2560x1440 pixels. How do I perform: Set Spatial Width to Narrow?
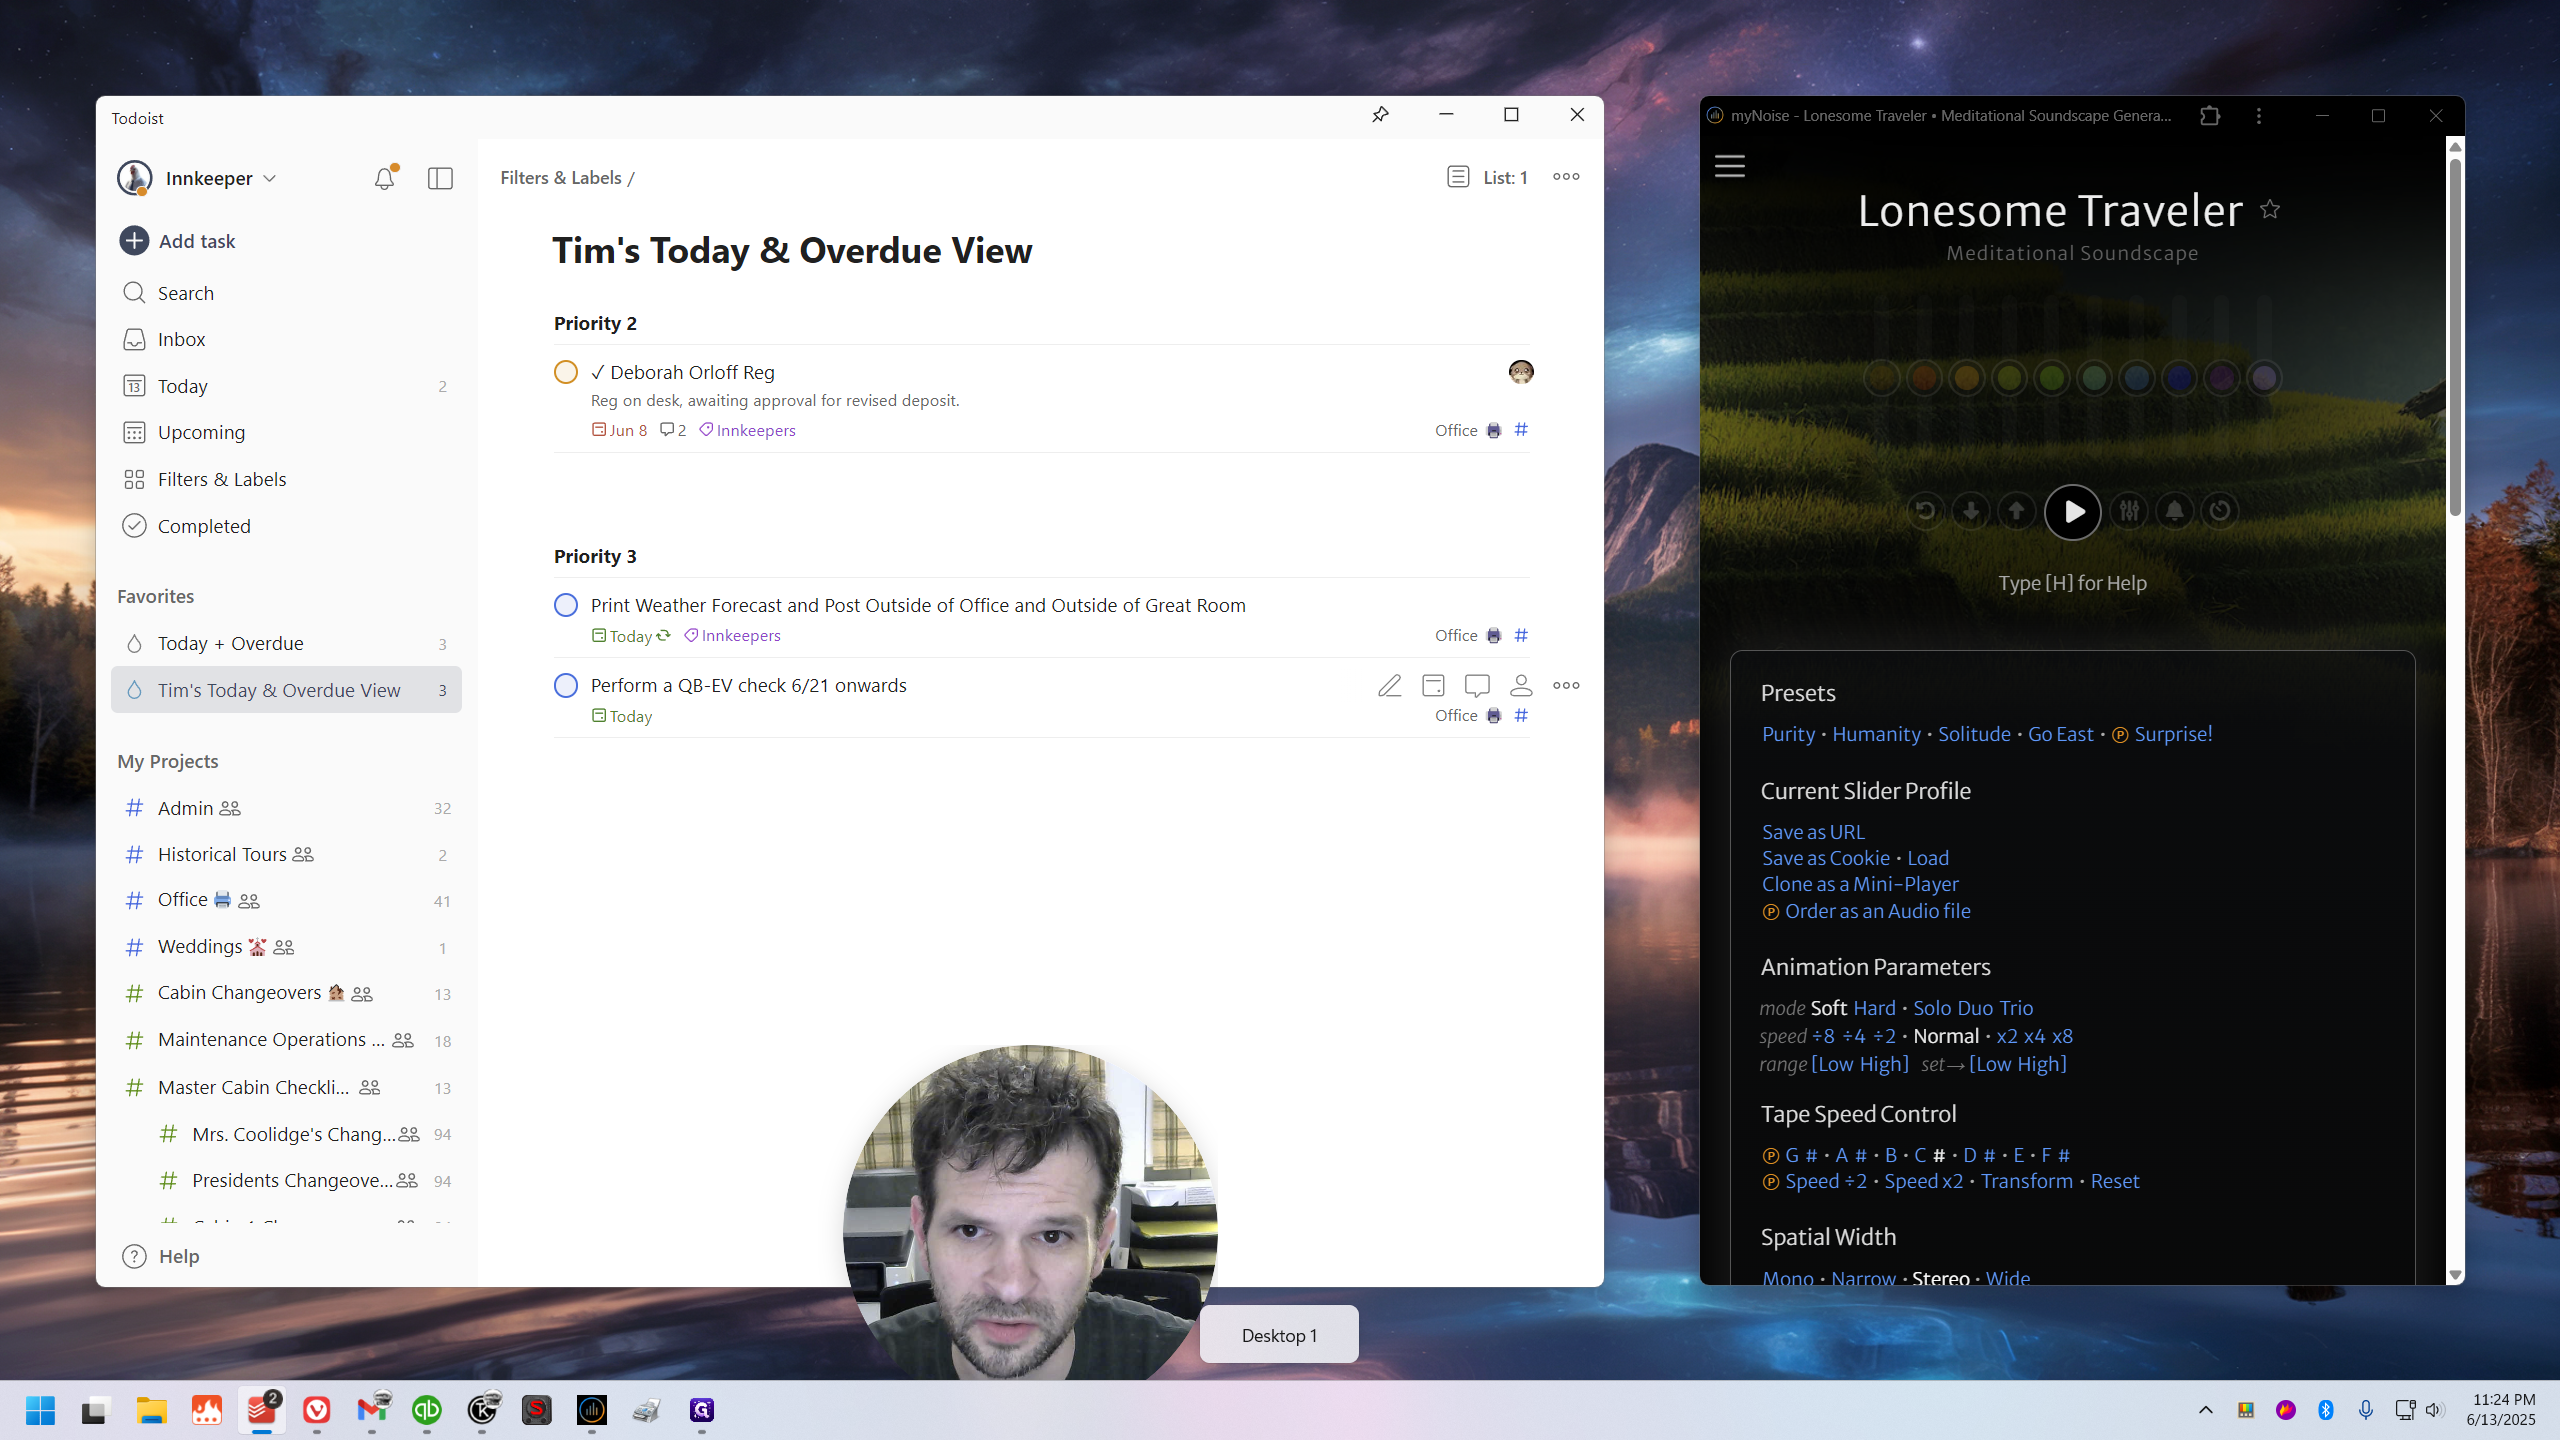pyautogui.click(x=1863, y=1278)
